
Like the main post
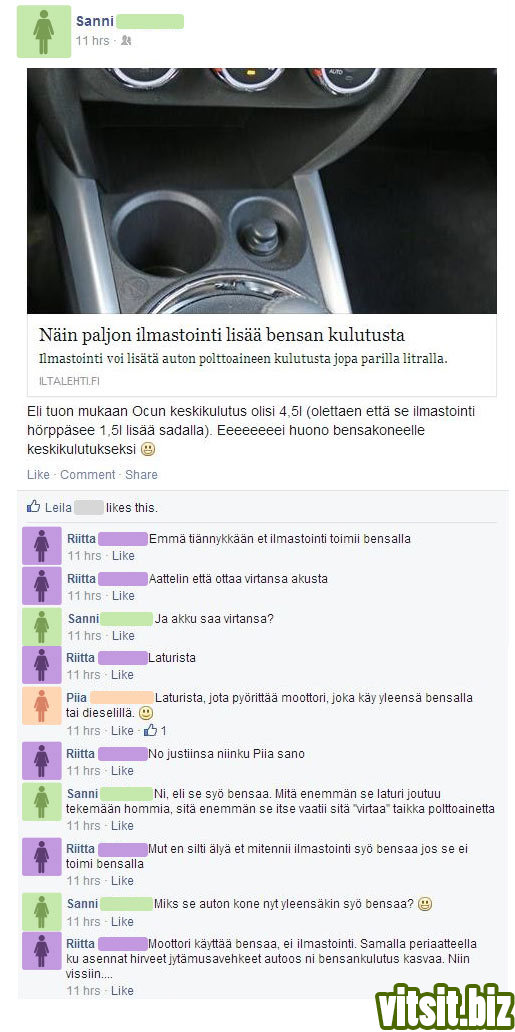click(38, 475)
